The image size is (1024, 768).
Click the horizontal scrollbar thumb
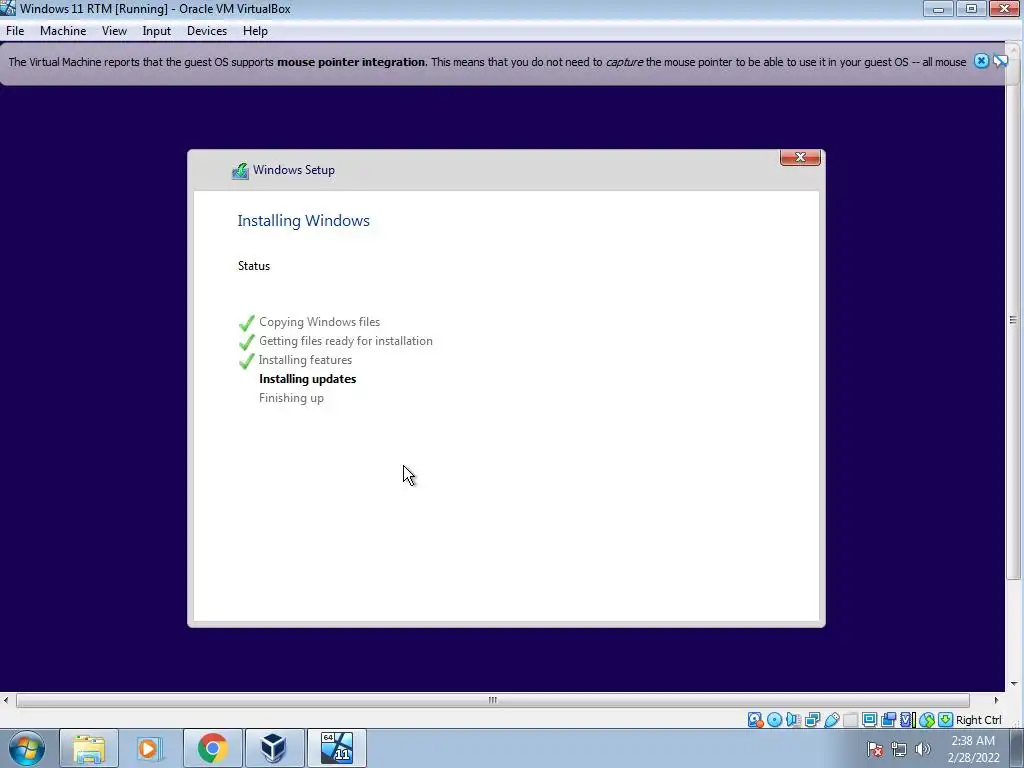pos(492,700)
